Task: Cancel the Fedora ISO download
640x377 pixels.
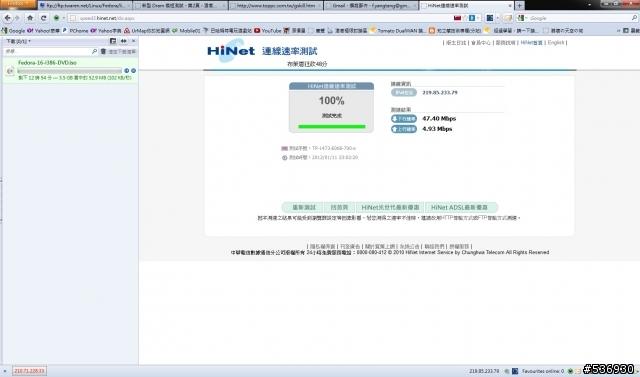Action: point(133,71)
